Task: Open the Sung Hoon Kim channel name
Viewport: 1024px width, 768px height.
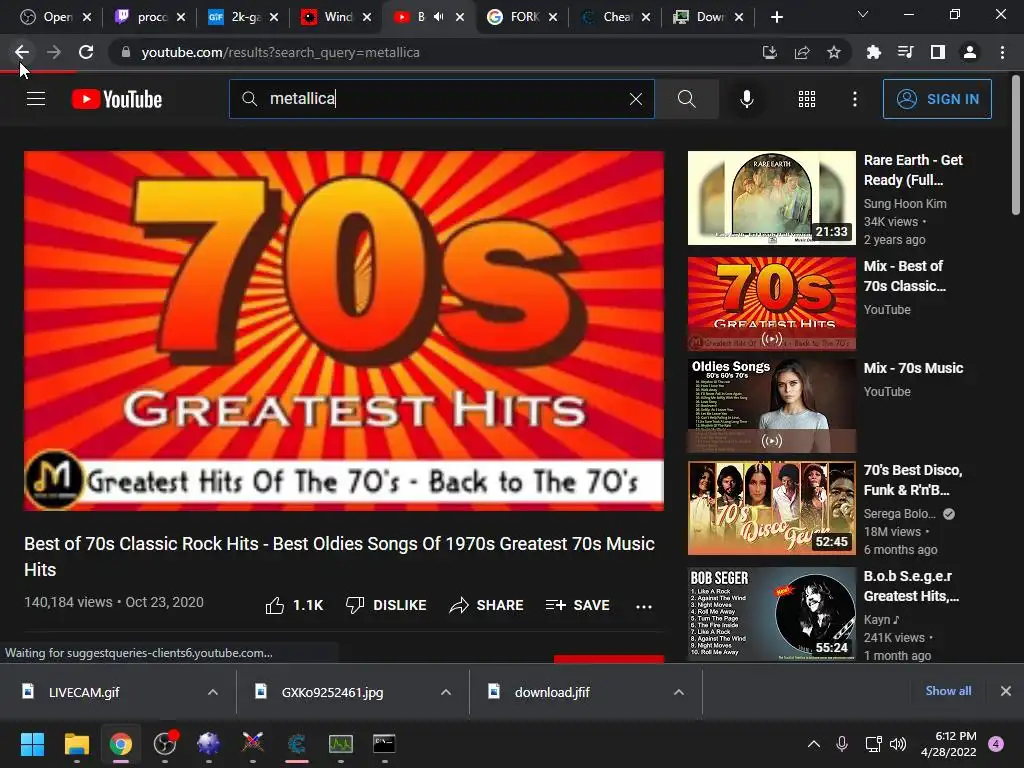Action: (904, 204)
